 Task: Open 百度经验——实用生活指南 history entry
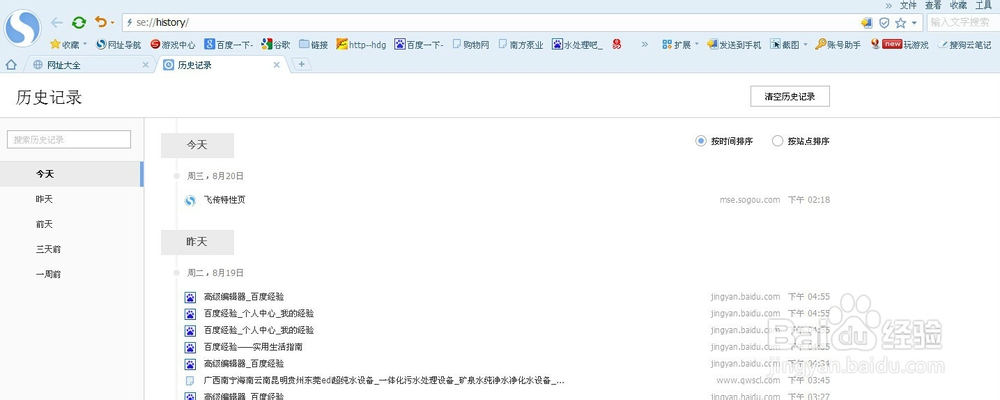tap(253, 347)
